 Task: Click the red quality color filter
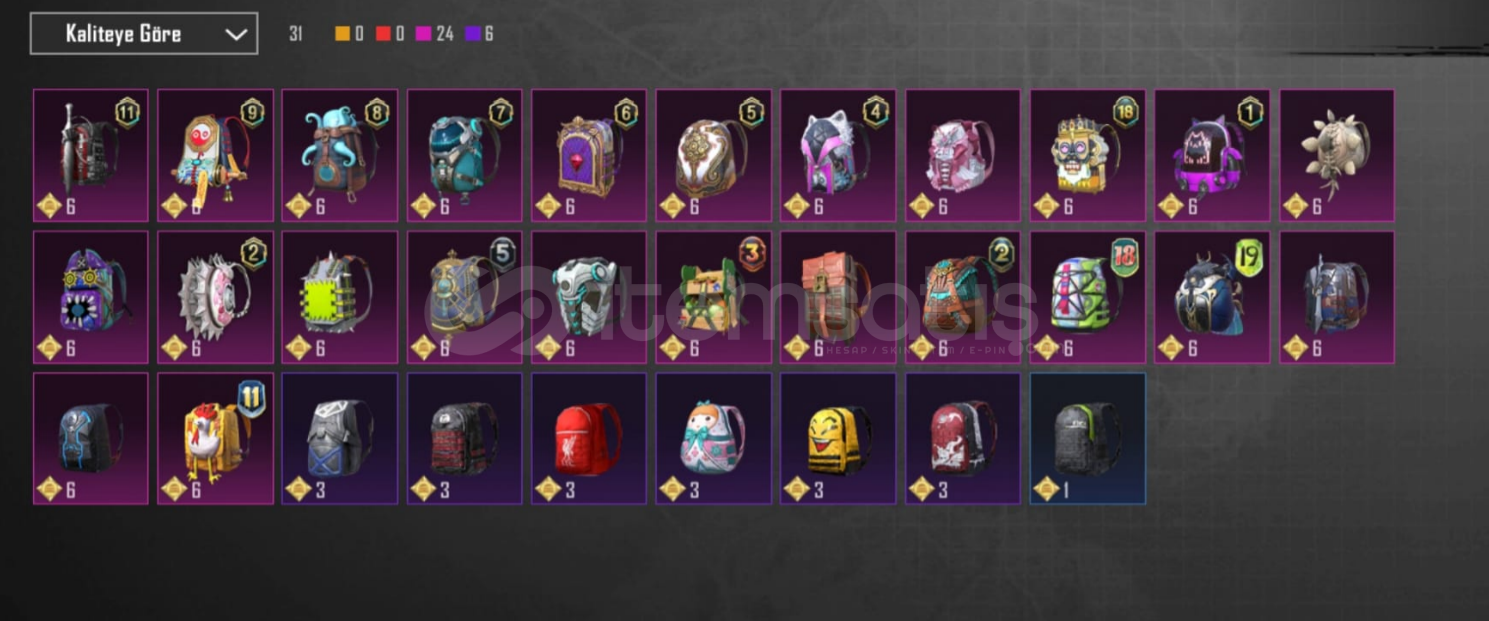click(383, 34)
